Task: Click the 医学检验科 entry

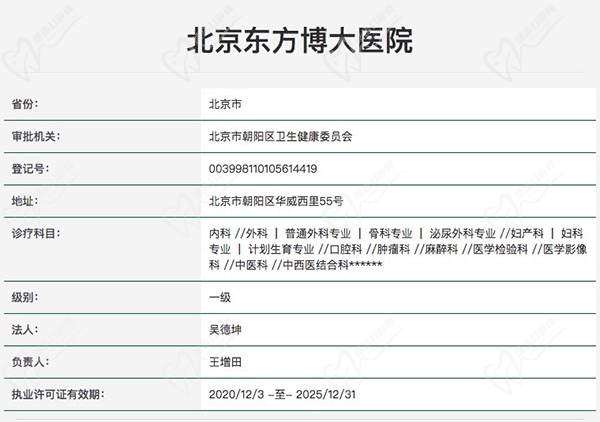Action: [500, 249]
